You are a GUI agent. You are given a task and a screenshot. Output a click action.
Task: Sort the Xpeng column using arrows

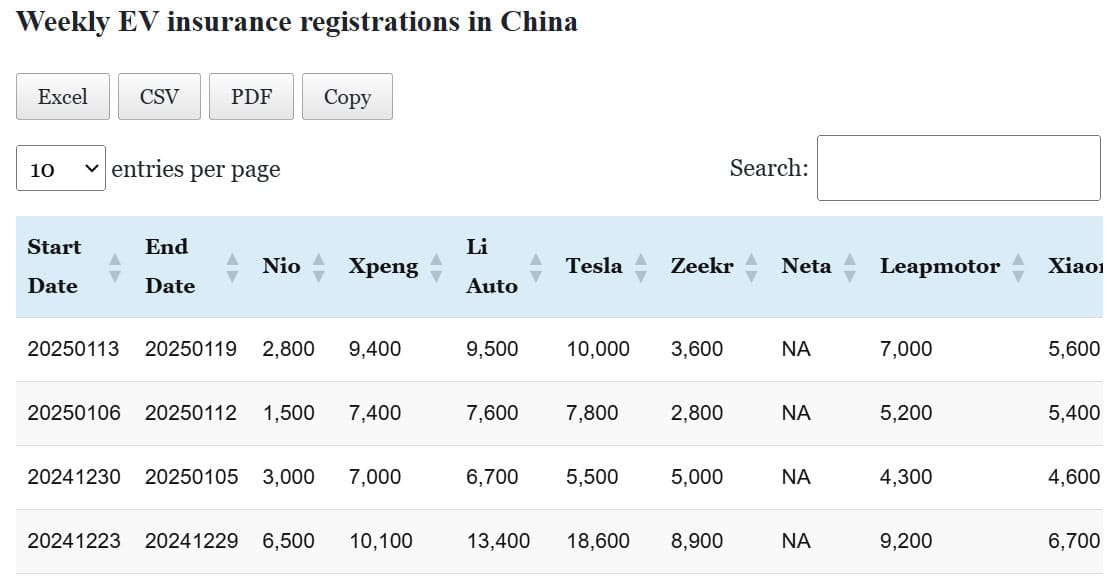(436, 266)
